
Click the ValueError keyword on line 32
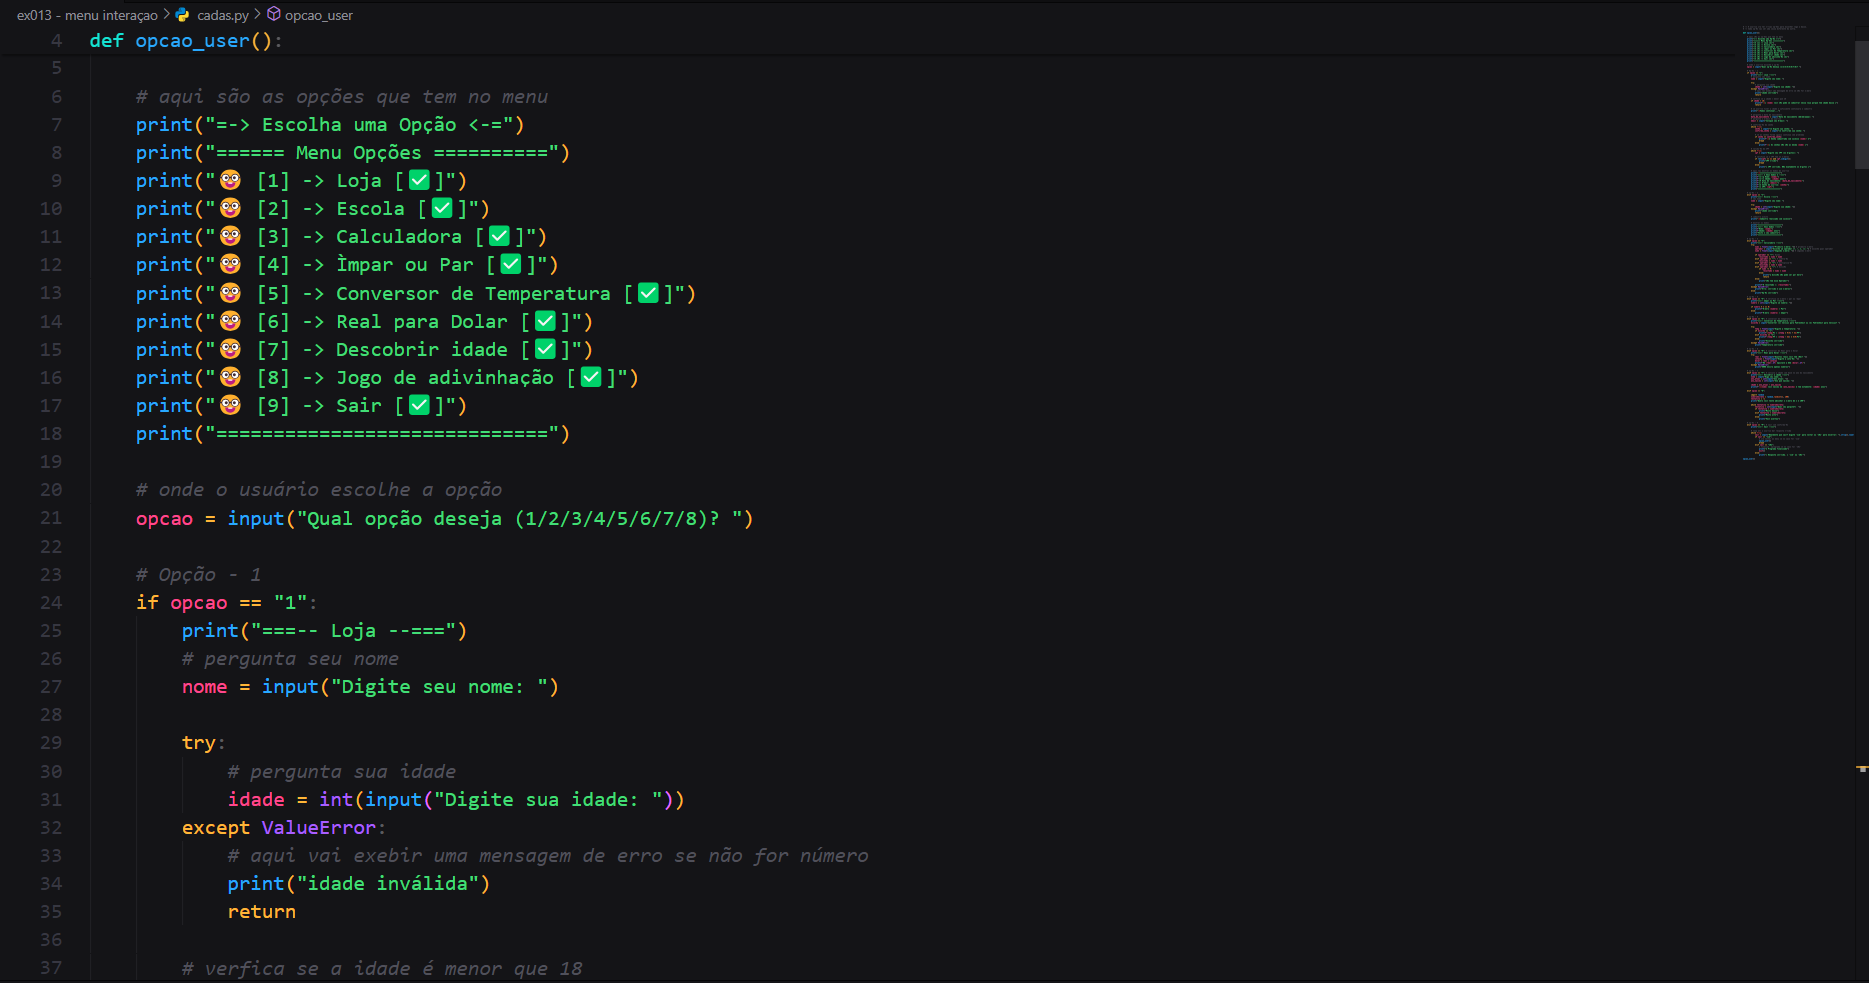pos(318,827)
